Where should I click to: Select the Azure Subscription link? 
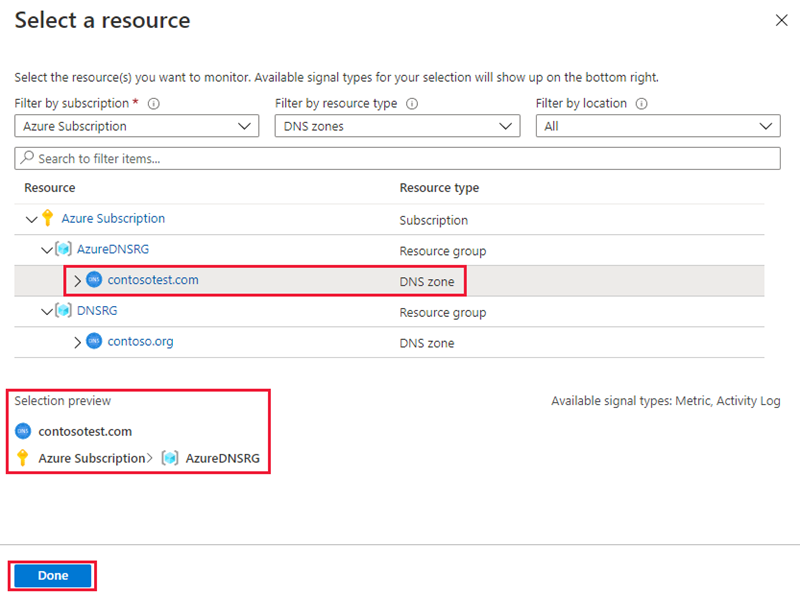[113, 218]
